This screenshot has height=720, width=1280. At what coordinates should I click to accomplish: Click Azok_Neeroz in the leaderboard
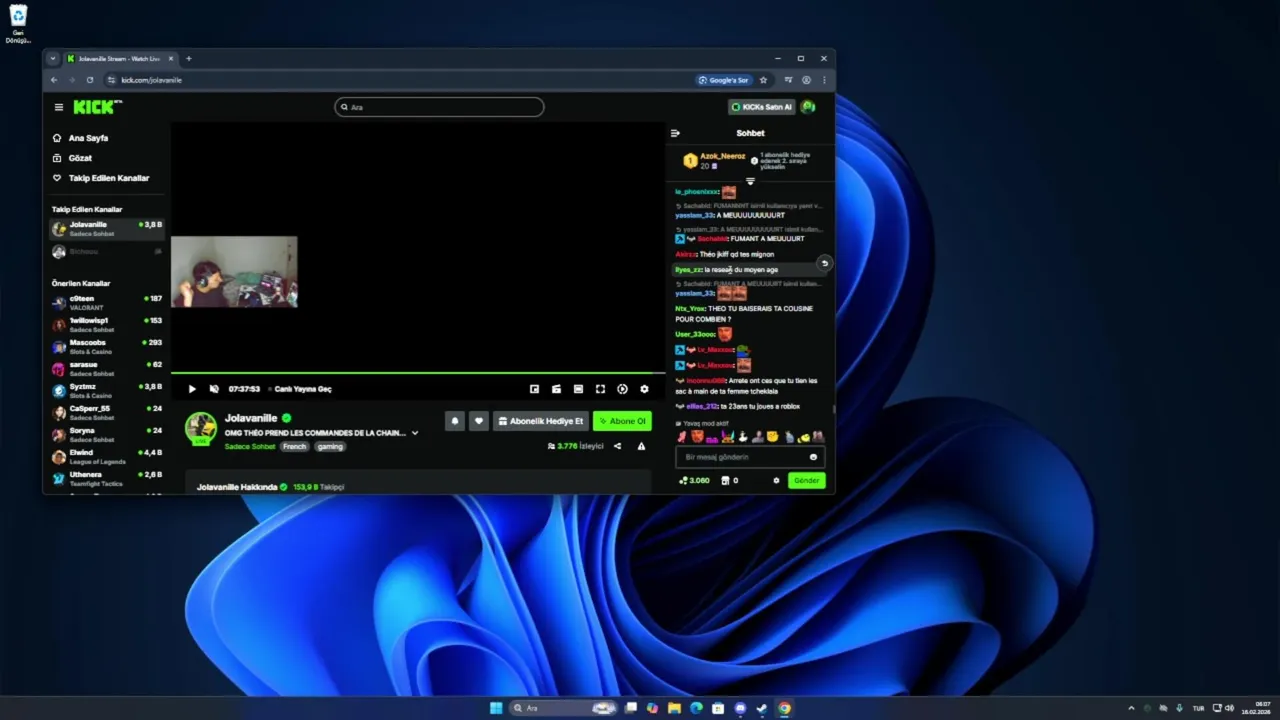722,156
